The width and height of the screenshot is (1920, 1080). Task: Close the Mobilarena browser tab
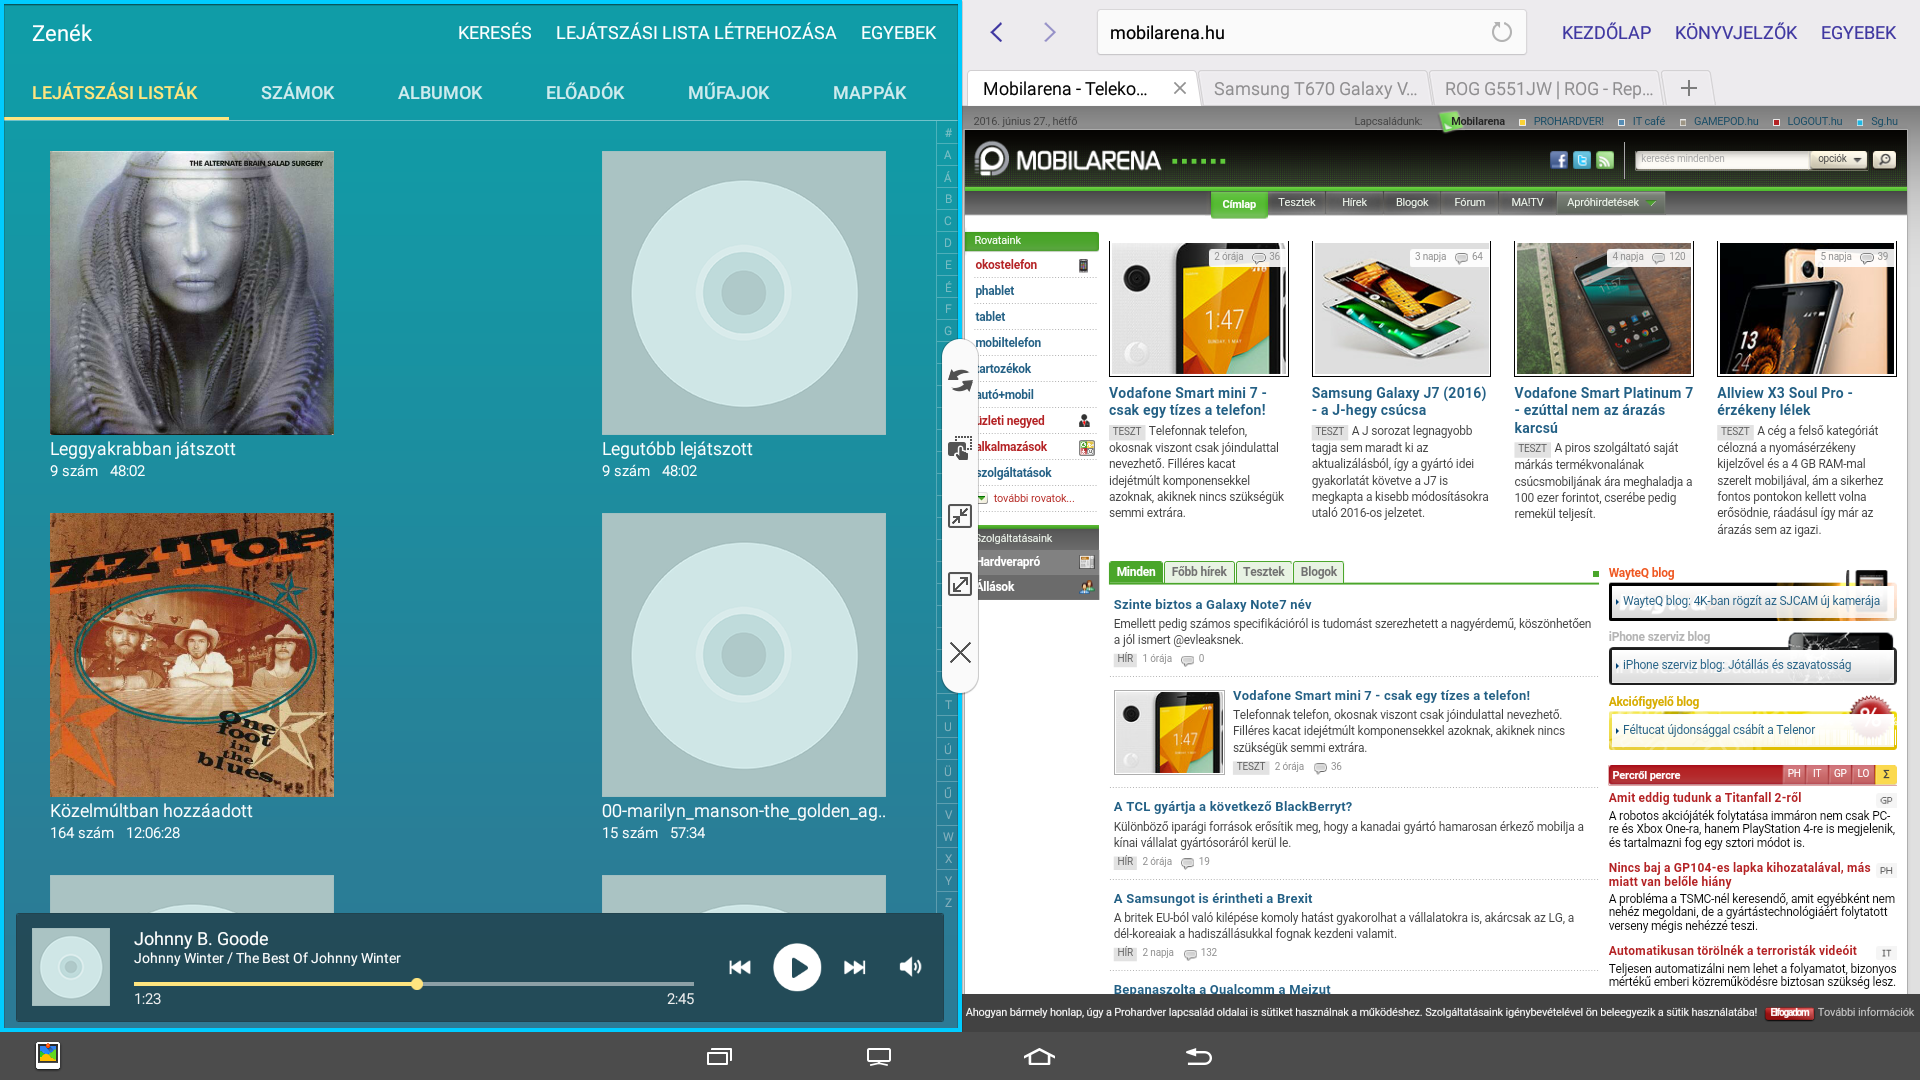[1180, 88]
